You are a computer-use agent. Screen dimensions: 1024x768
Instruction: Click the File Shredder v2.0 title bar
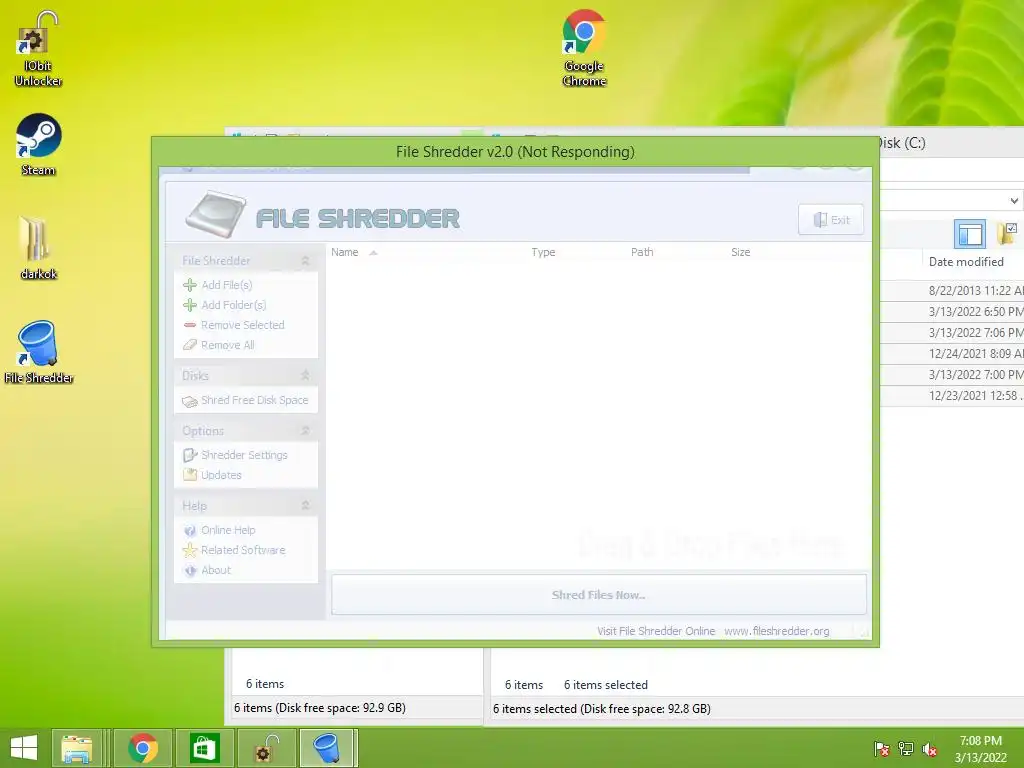coord(515,152)
